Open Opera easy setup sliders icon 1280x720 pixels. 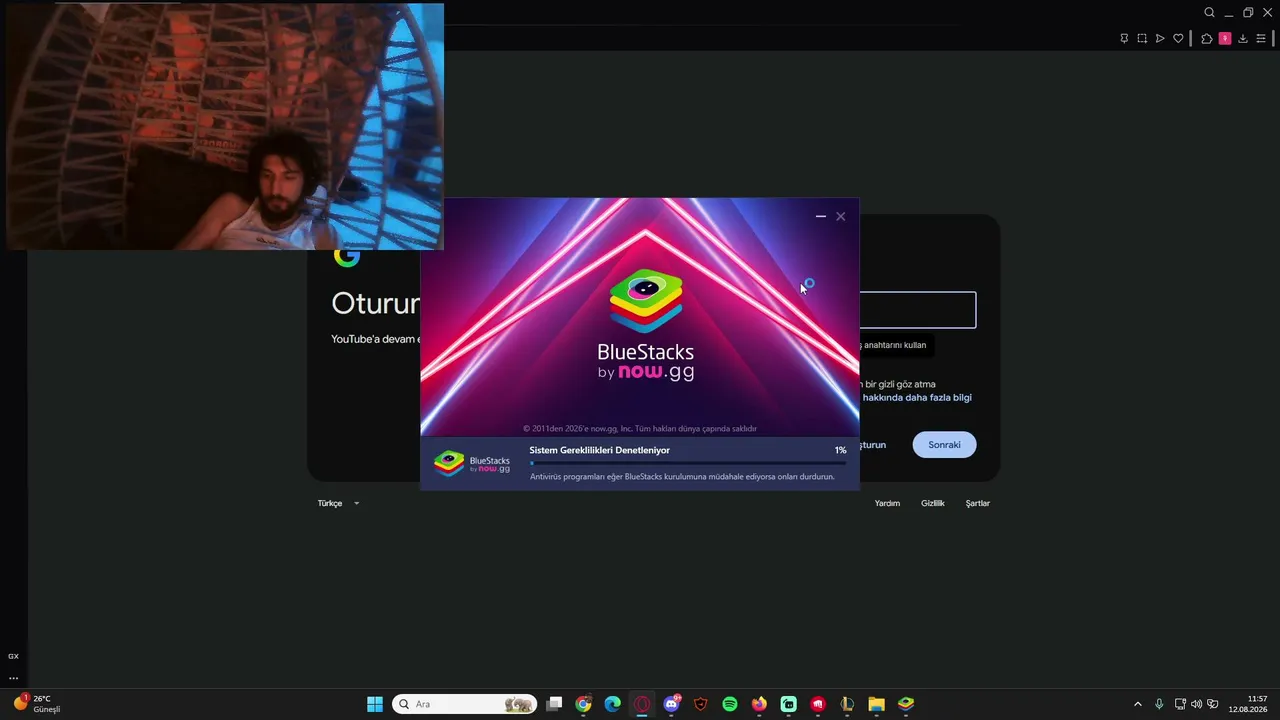(1261, 39)
